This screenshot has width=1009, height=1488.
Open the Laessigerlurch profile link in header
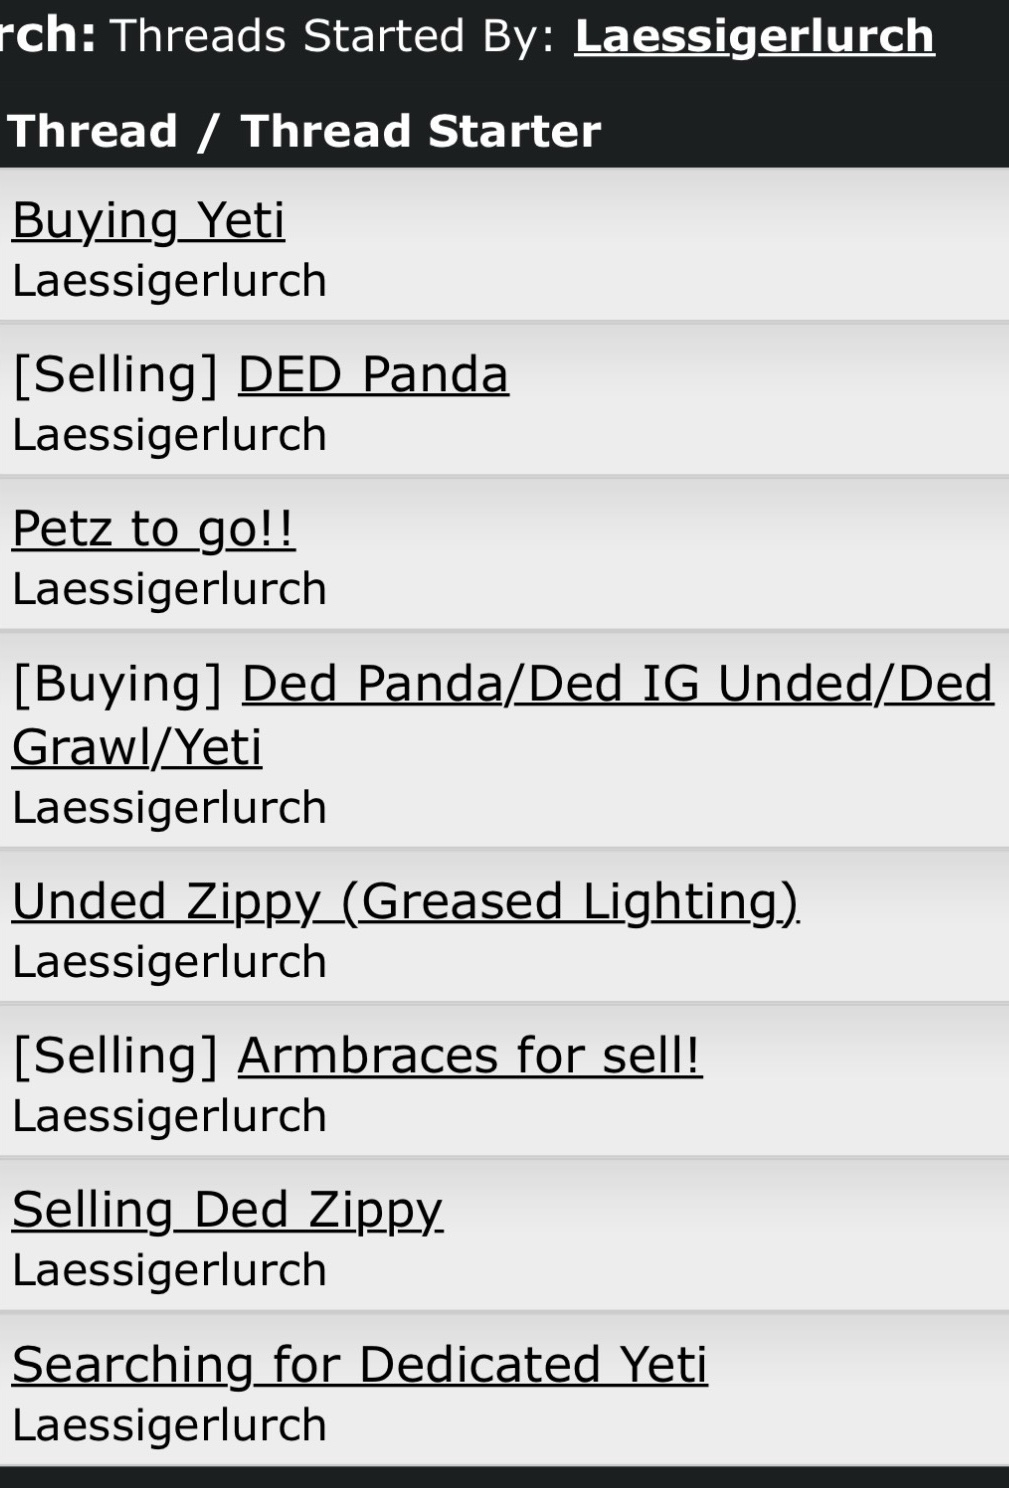coord(754,36)
